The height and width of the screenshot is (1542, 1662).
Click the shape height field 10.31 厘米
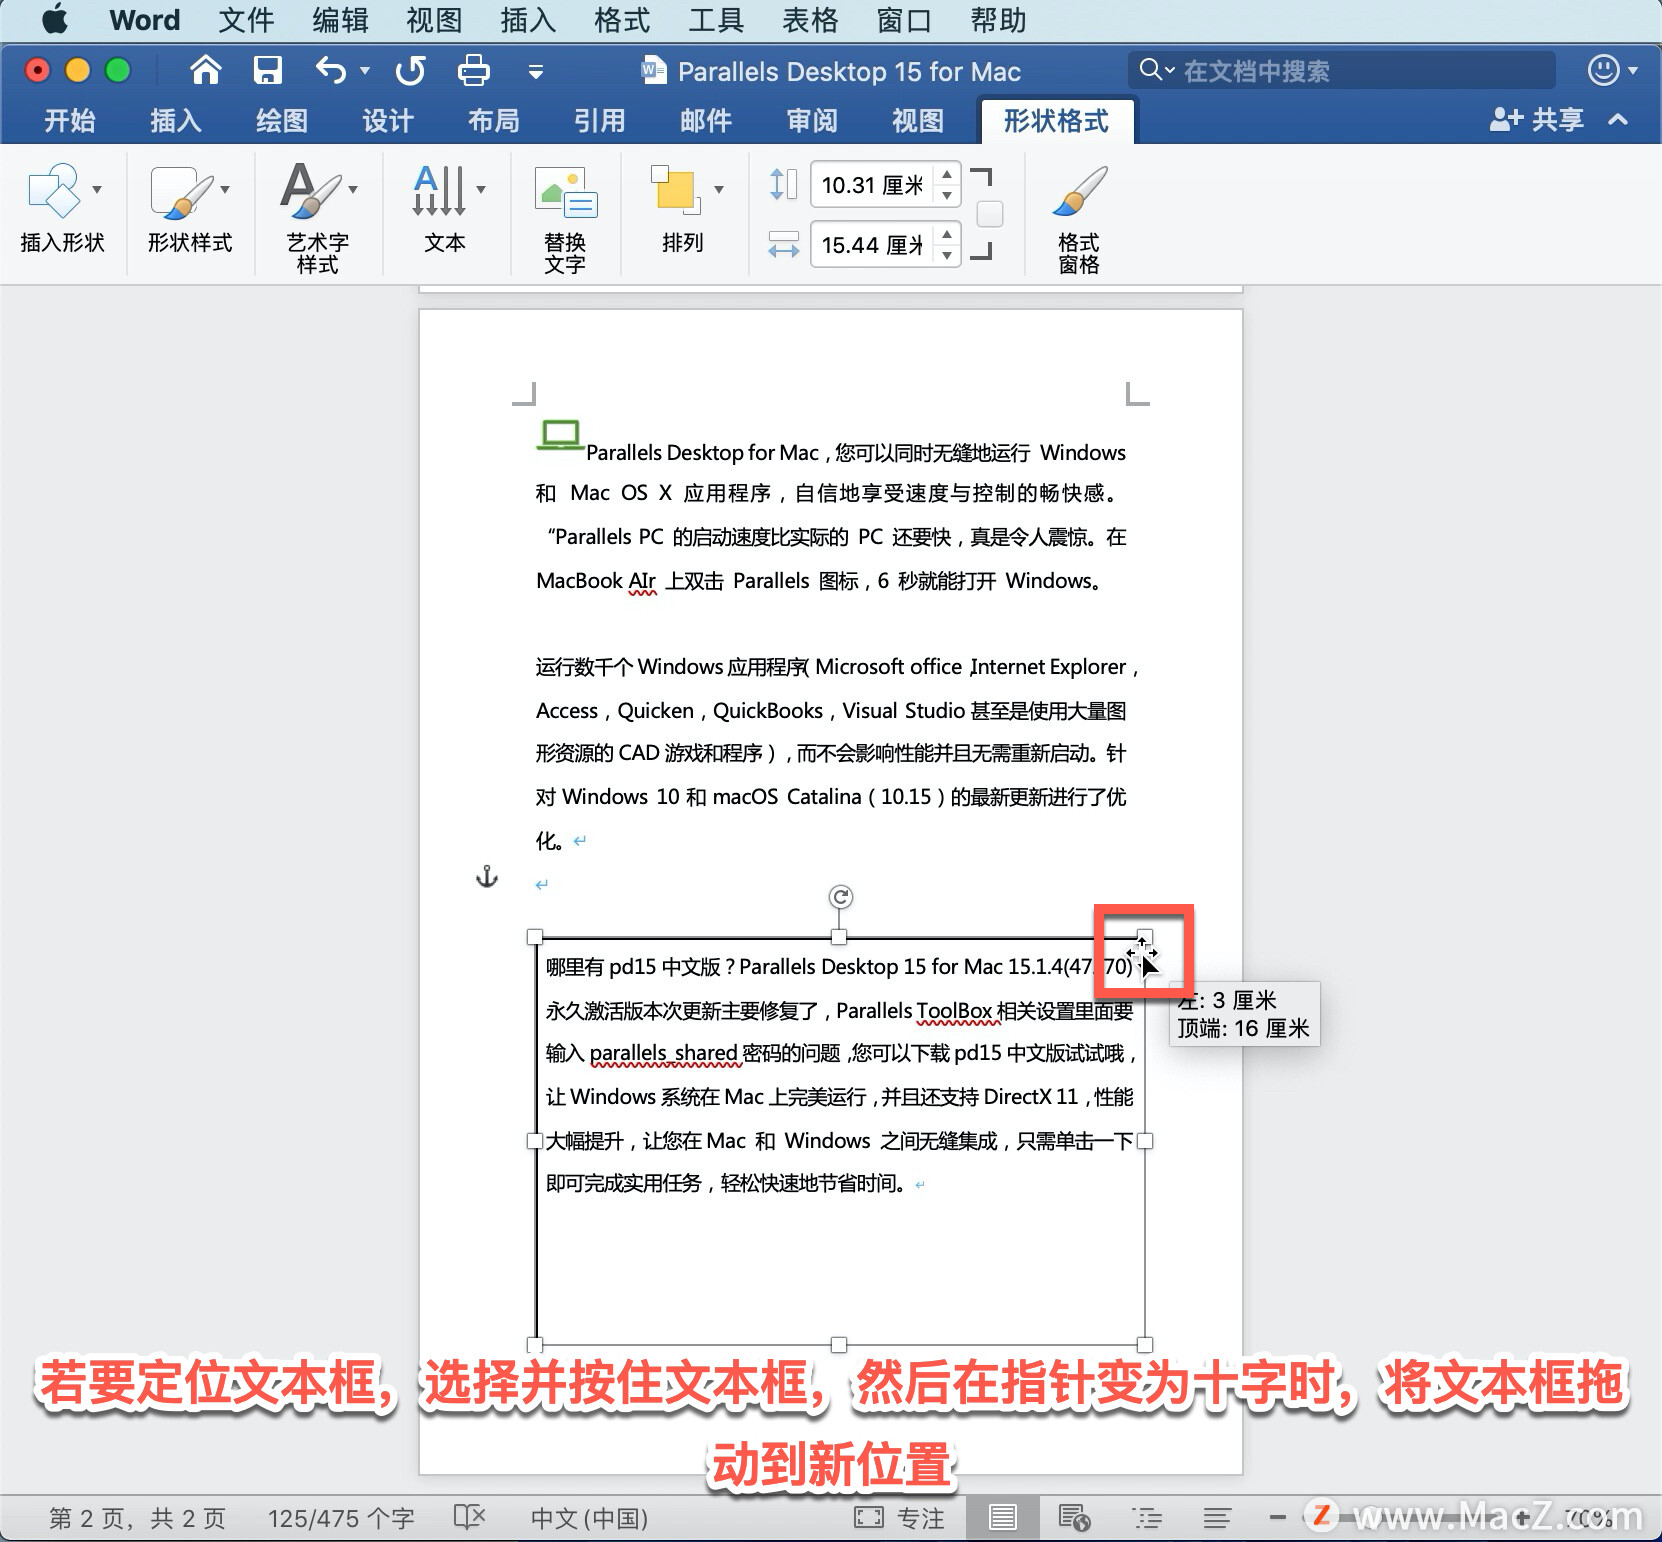pyautogui.click(x=872, y=185)
